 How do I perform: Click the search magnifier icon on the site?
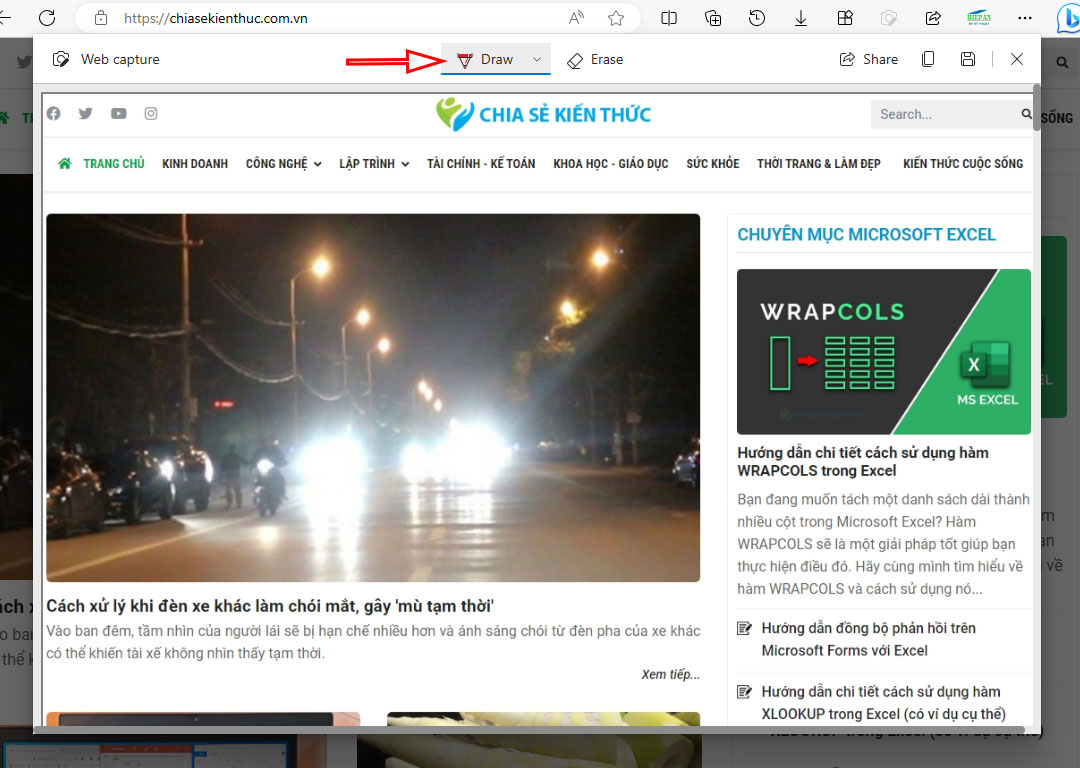tap(1026, 113)
